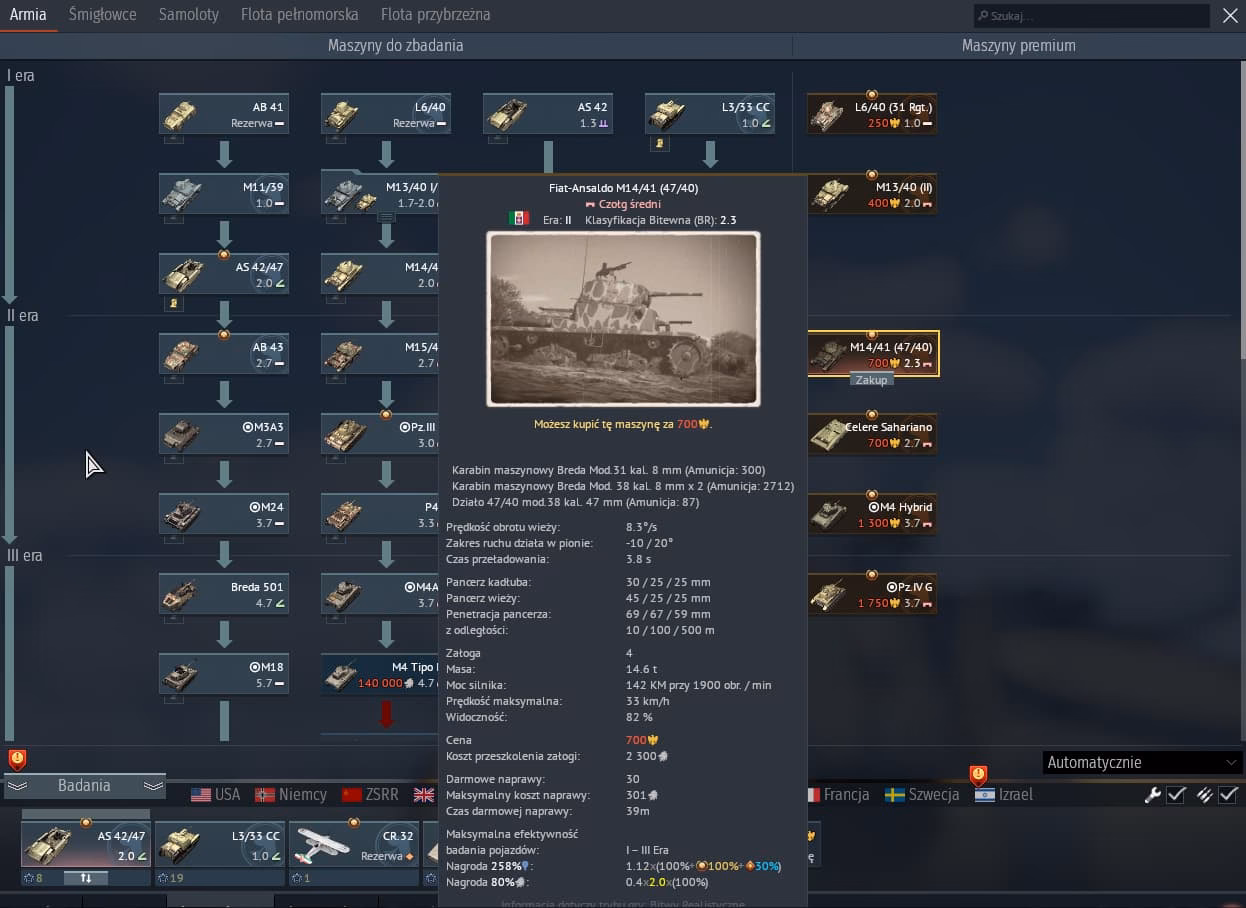Close the research tree window
Image resolution: width=1246 pixels, height=908 pixels.
tap(1230, 15)
